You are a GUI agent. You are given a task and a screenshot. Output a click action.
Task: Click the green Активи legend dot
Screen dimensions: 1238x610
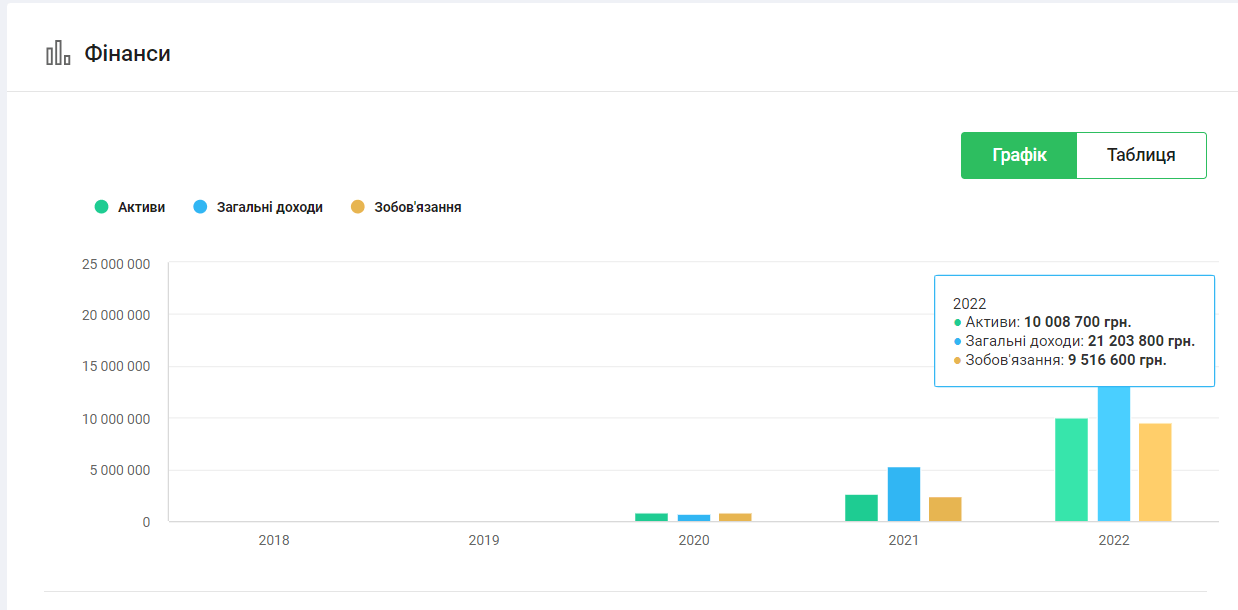[101, 207]
